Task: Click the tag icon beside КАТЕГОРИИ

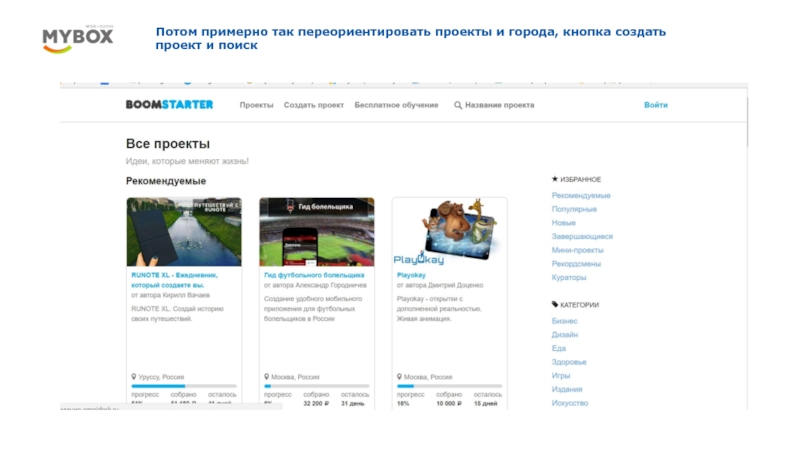Action: point(555,305)
